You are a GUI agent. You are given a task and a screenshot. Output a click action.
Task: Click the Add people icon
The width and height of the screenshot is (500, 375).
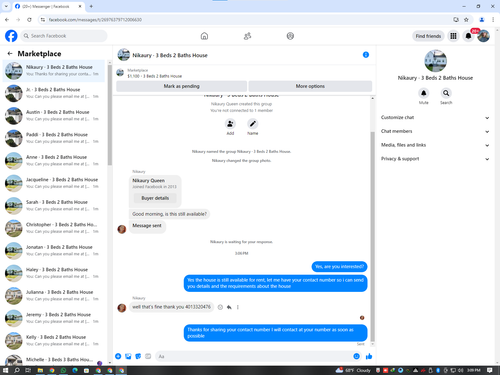point(230,124)
